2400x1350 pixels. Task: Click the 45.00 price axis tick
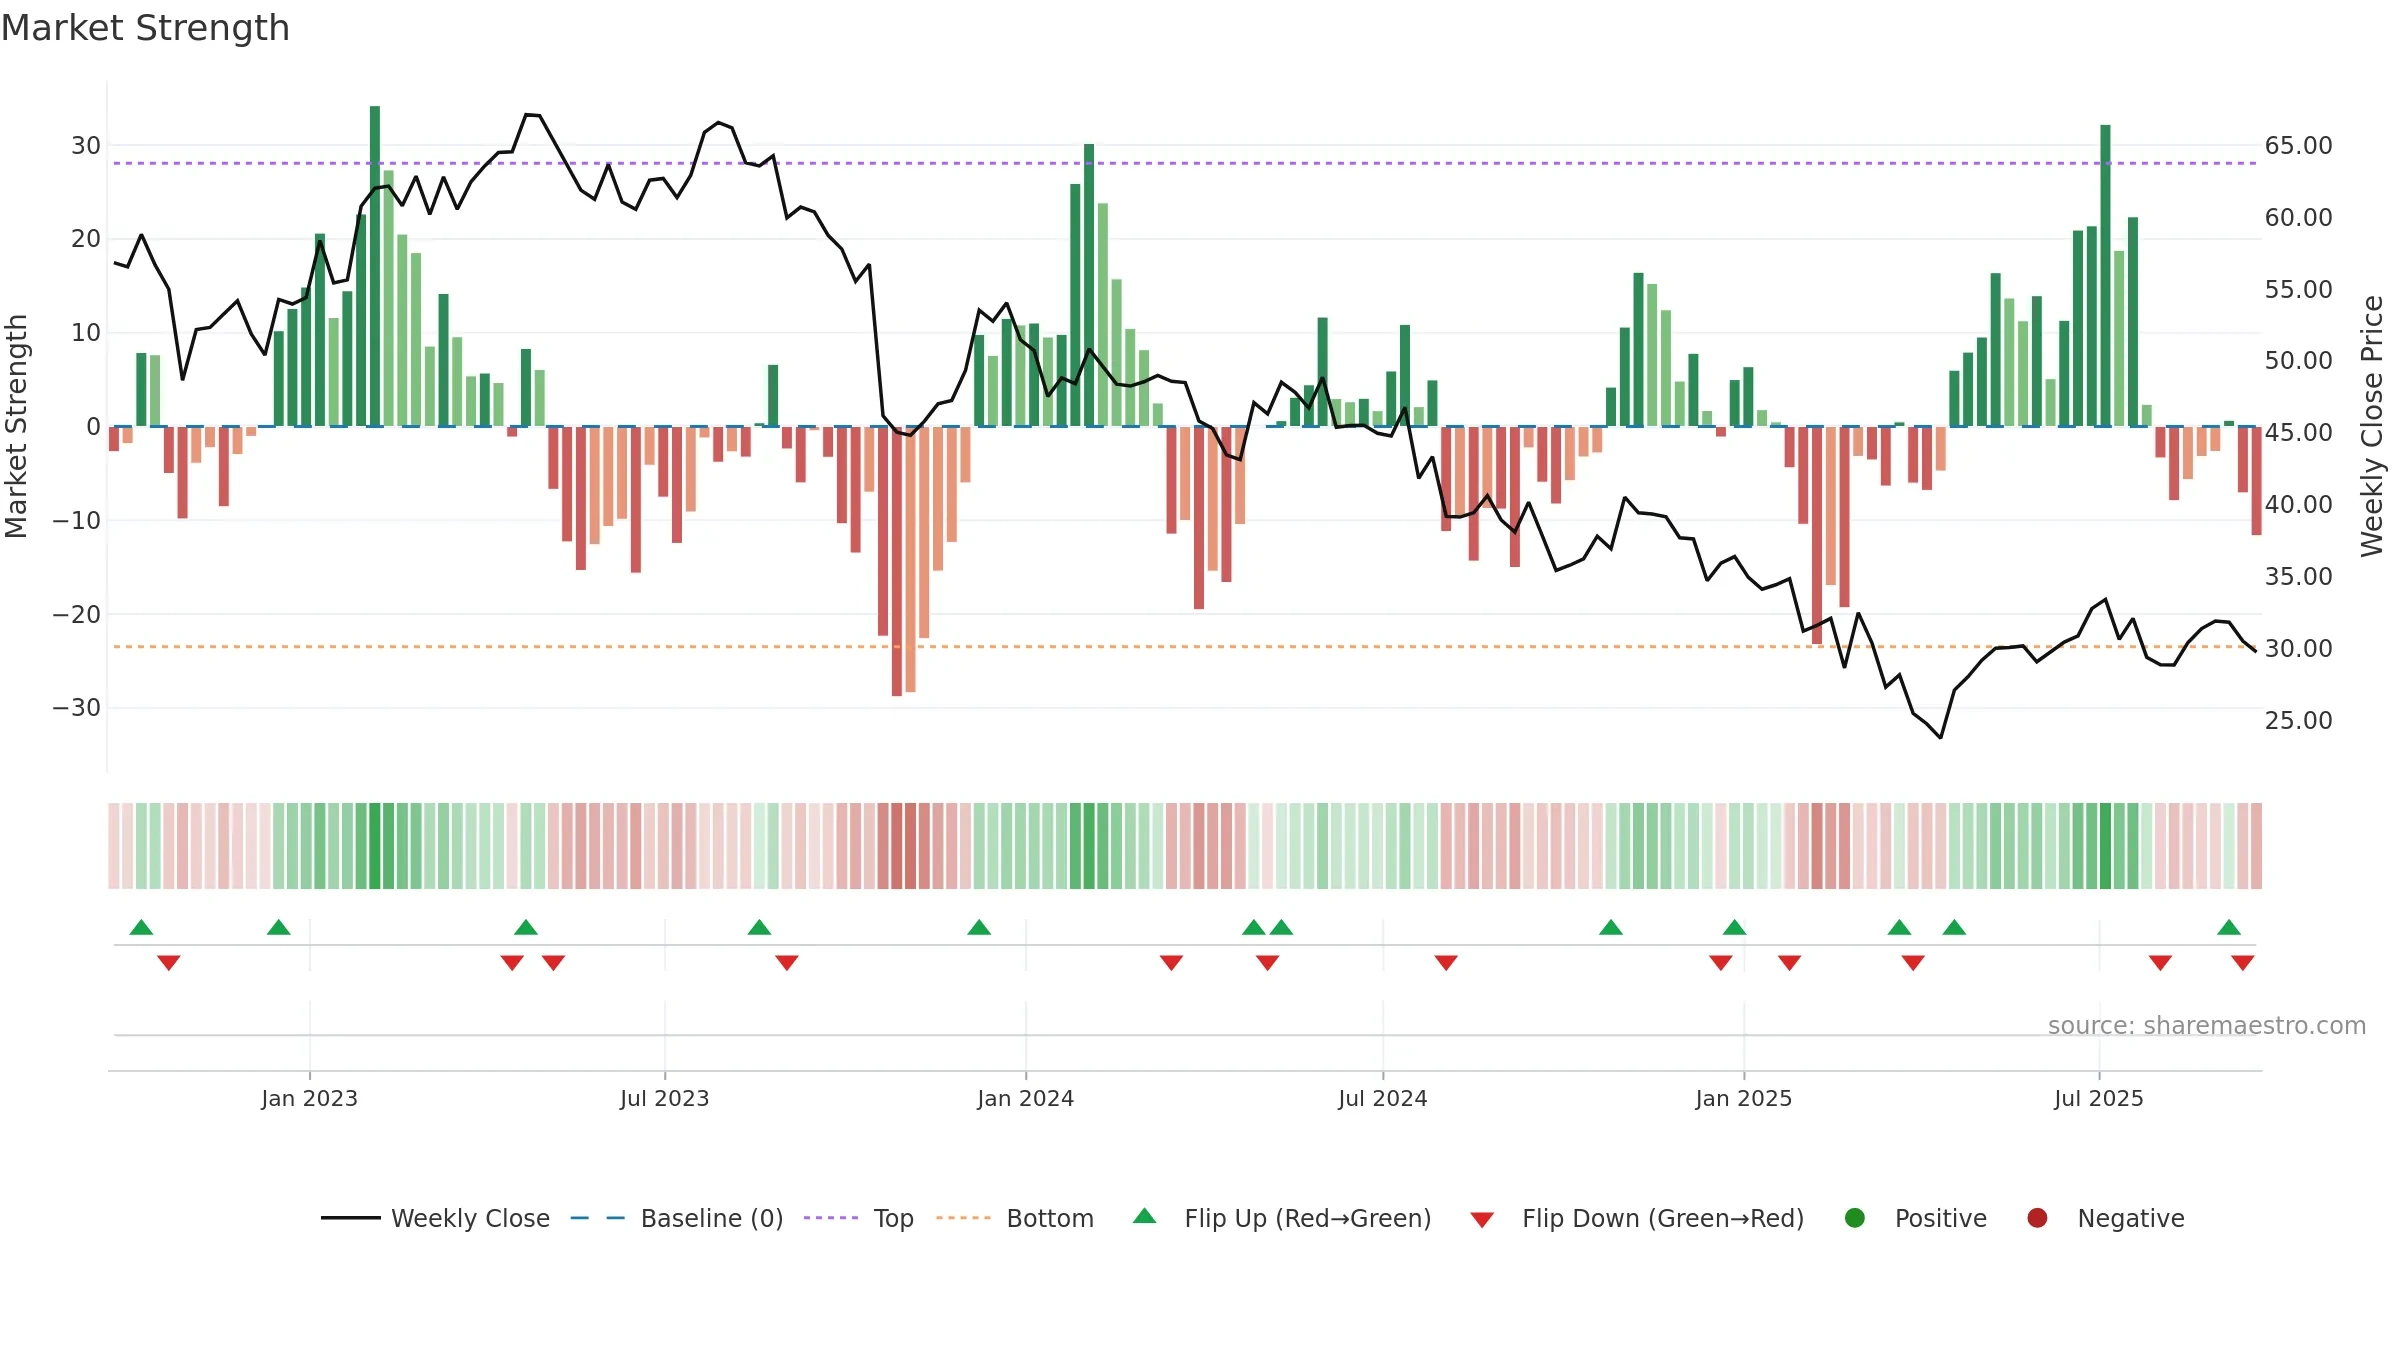pos(2298,433)
